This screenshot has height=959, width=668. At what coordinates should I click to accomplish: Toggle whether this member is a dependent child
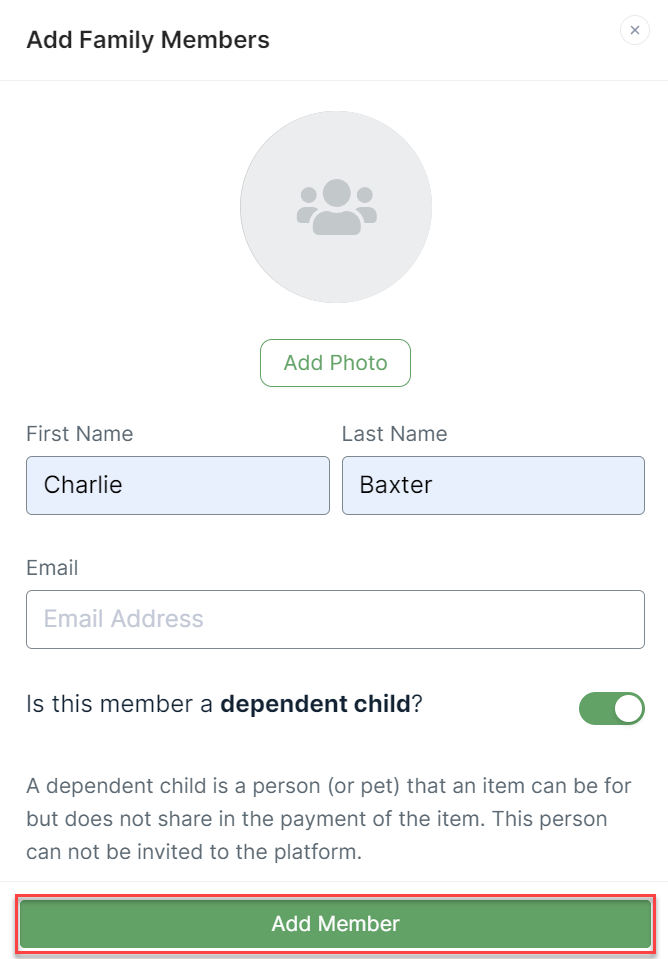(612, 708)
